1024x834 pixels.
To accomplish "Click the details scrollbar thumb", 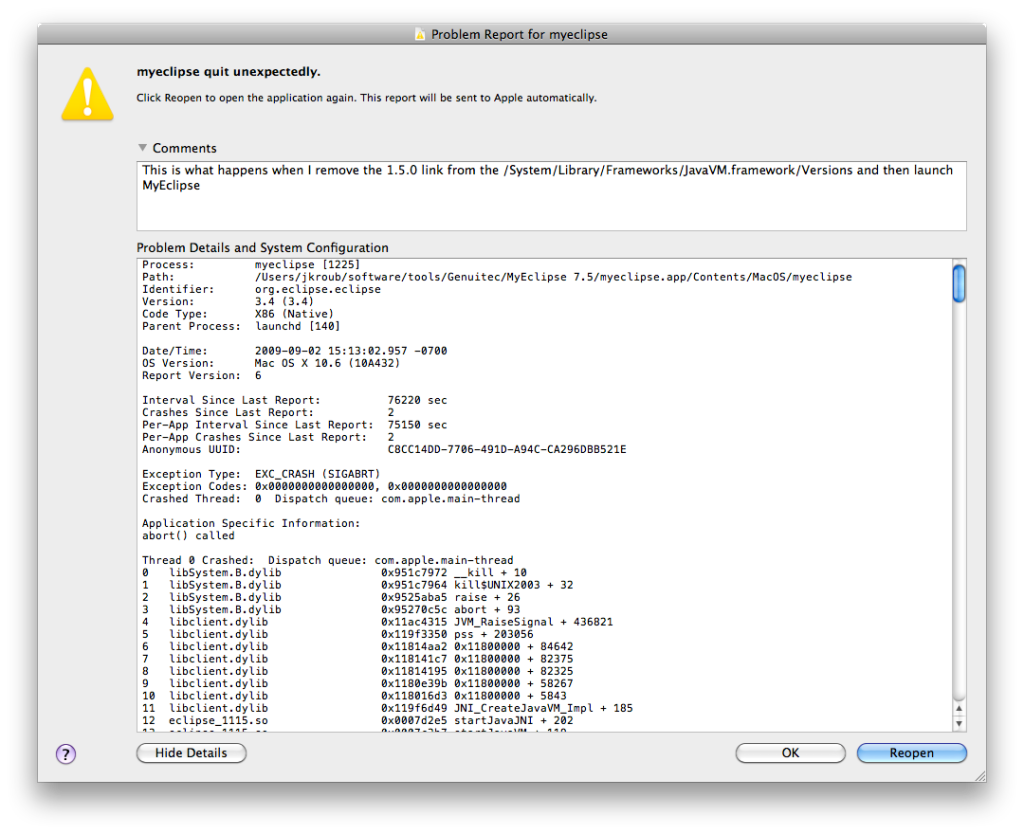I will tap(959, 283).
